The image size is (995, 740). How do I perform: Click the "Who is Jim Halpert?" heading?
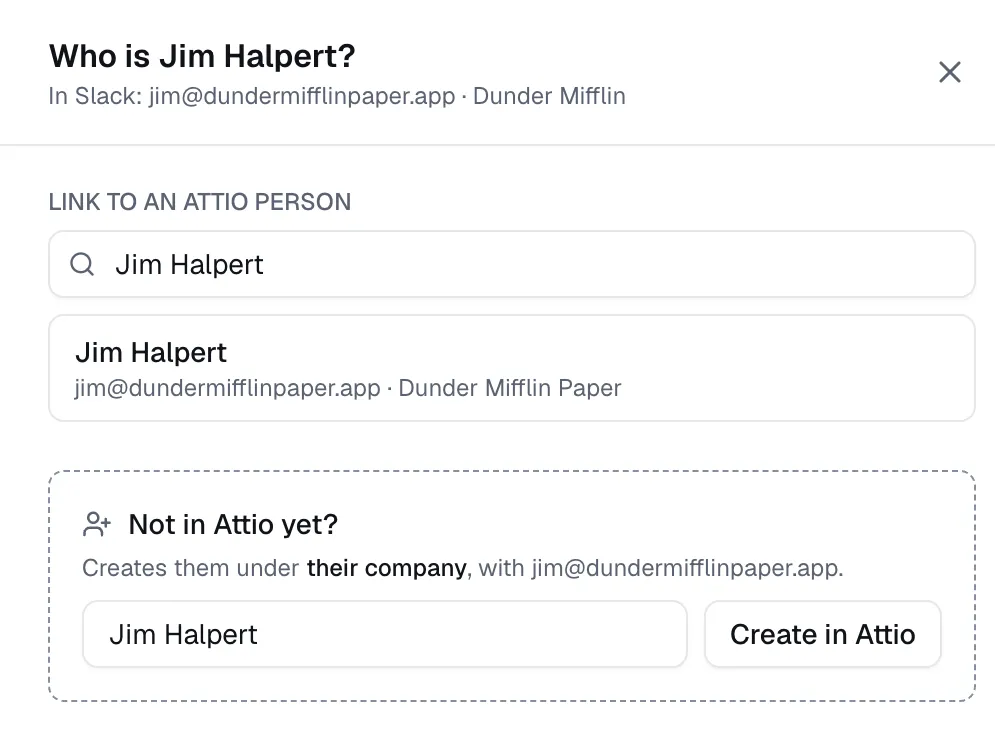click(x=202, y=56)
